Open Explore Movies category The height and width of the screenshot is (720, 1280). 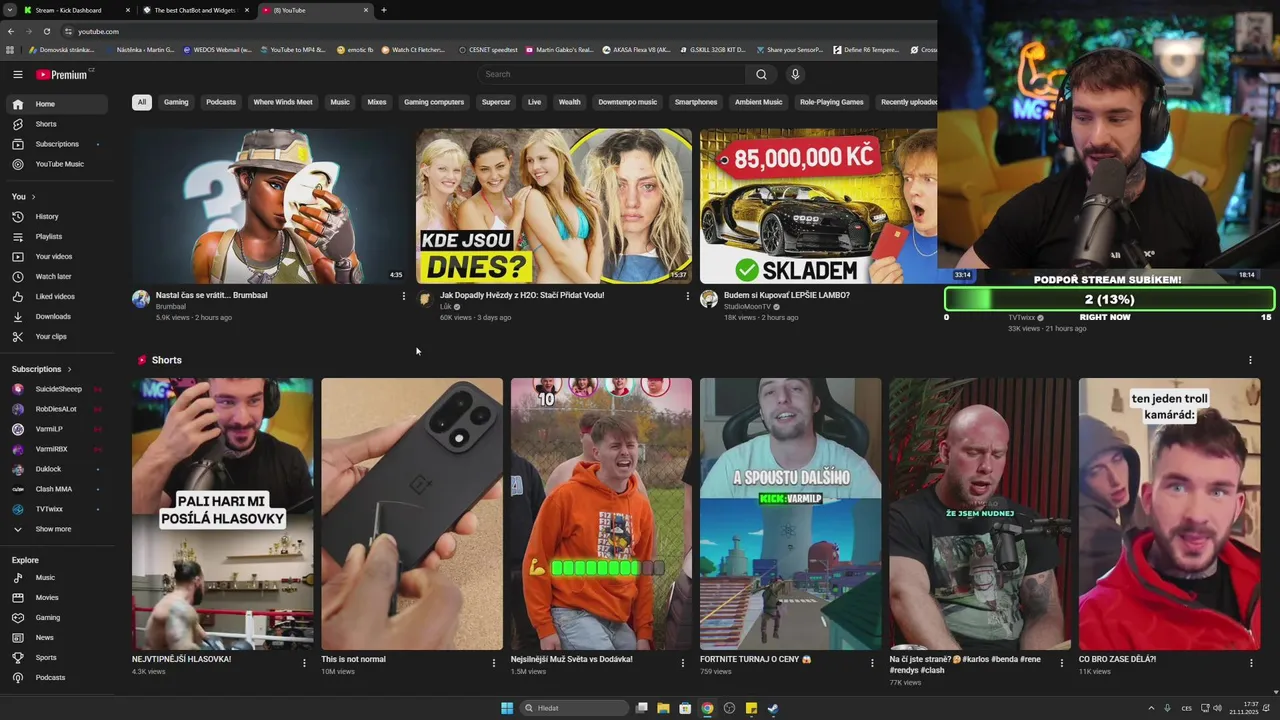(55, 597)
